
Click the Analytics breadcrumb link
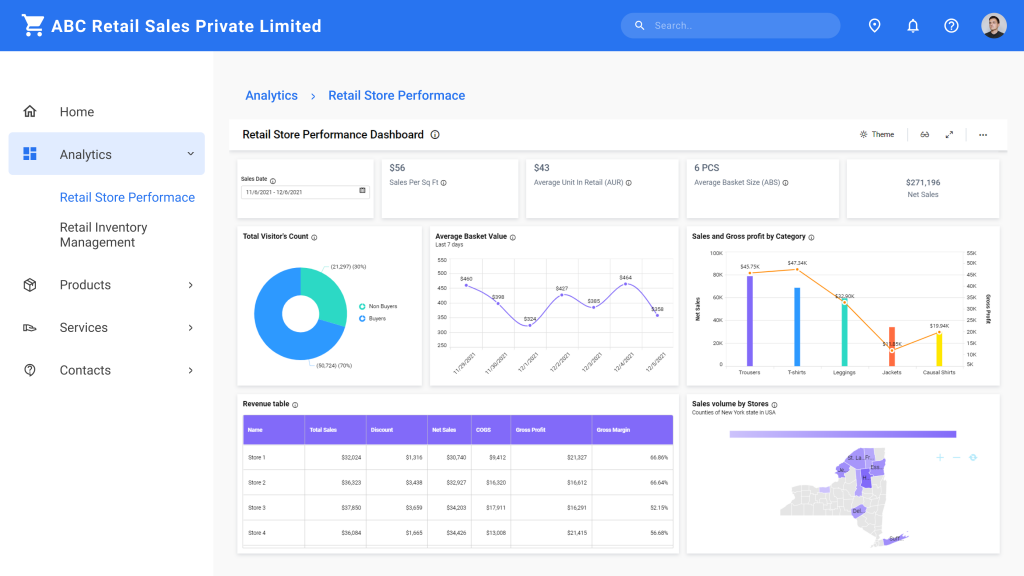[271, 95]
